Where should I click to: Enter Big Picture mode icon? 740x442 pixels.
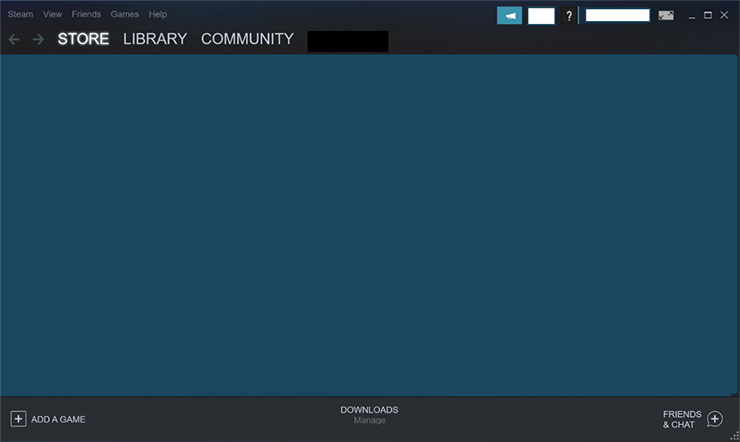click(666, 16)
